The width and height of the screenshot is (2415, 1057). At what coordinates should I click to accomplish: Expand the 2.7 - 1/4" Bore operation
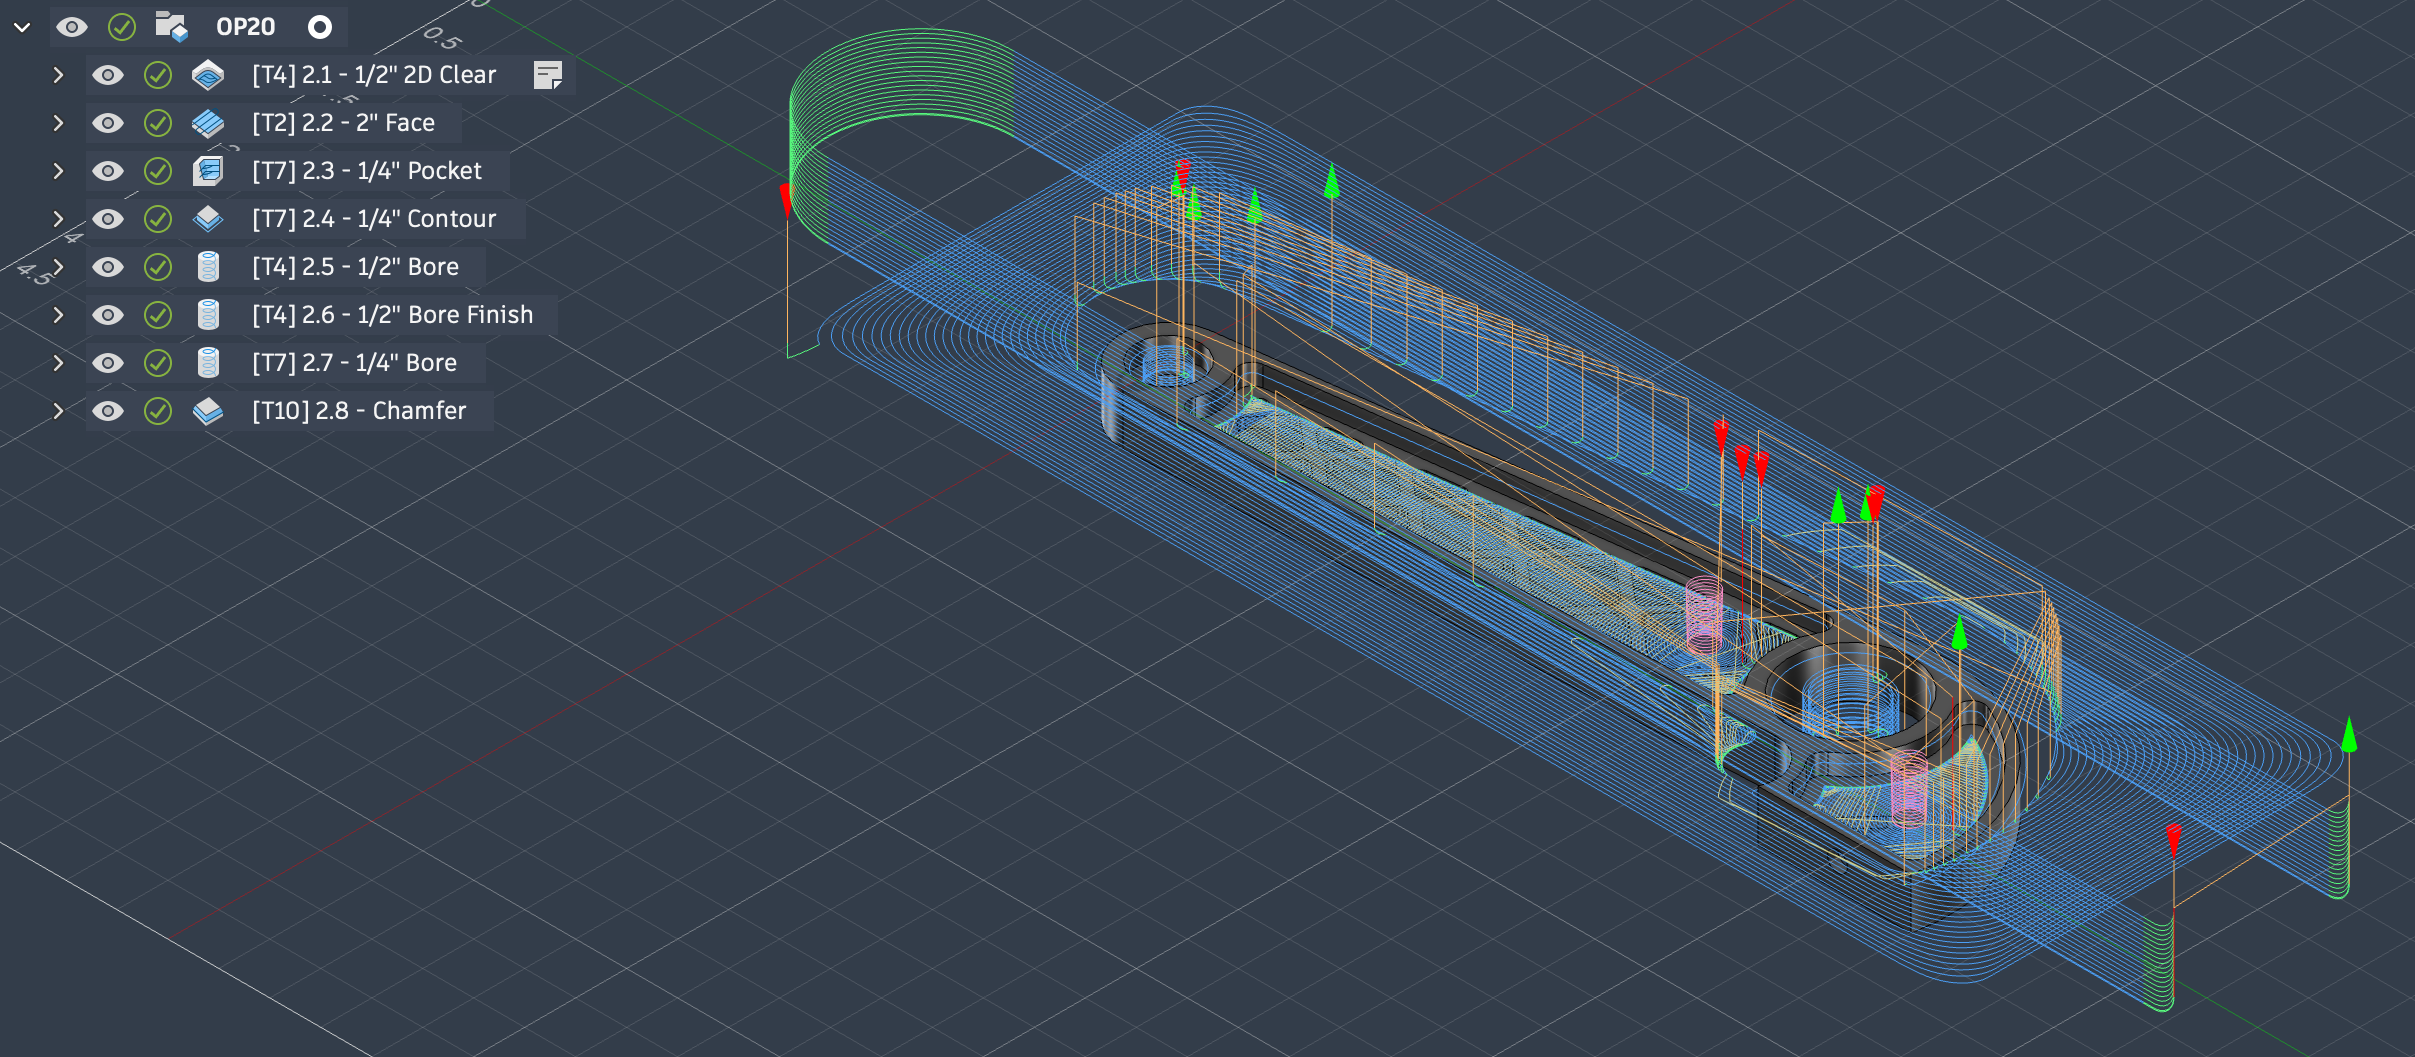[x=58, y=363]
